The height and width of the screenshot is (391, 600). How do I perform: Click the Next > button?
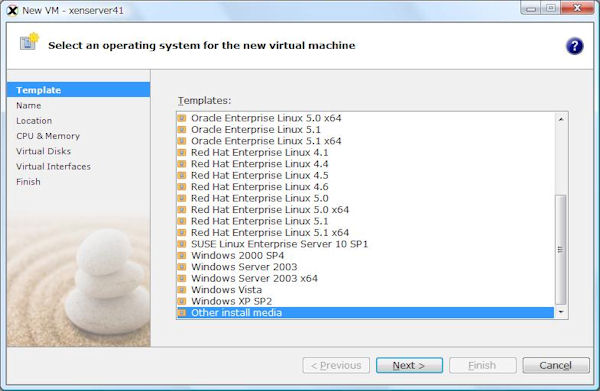(x=409, y=365)
